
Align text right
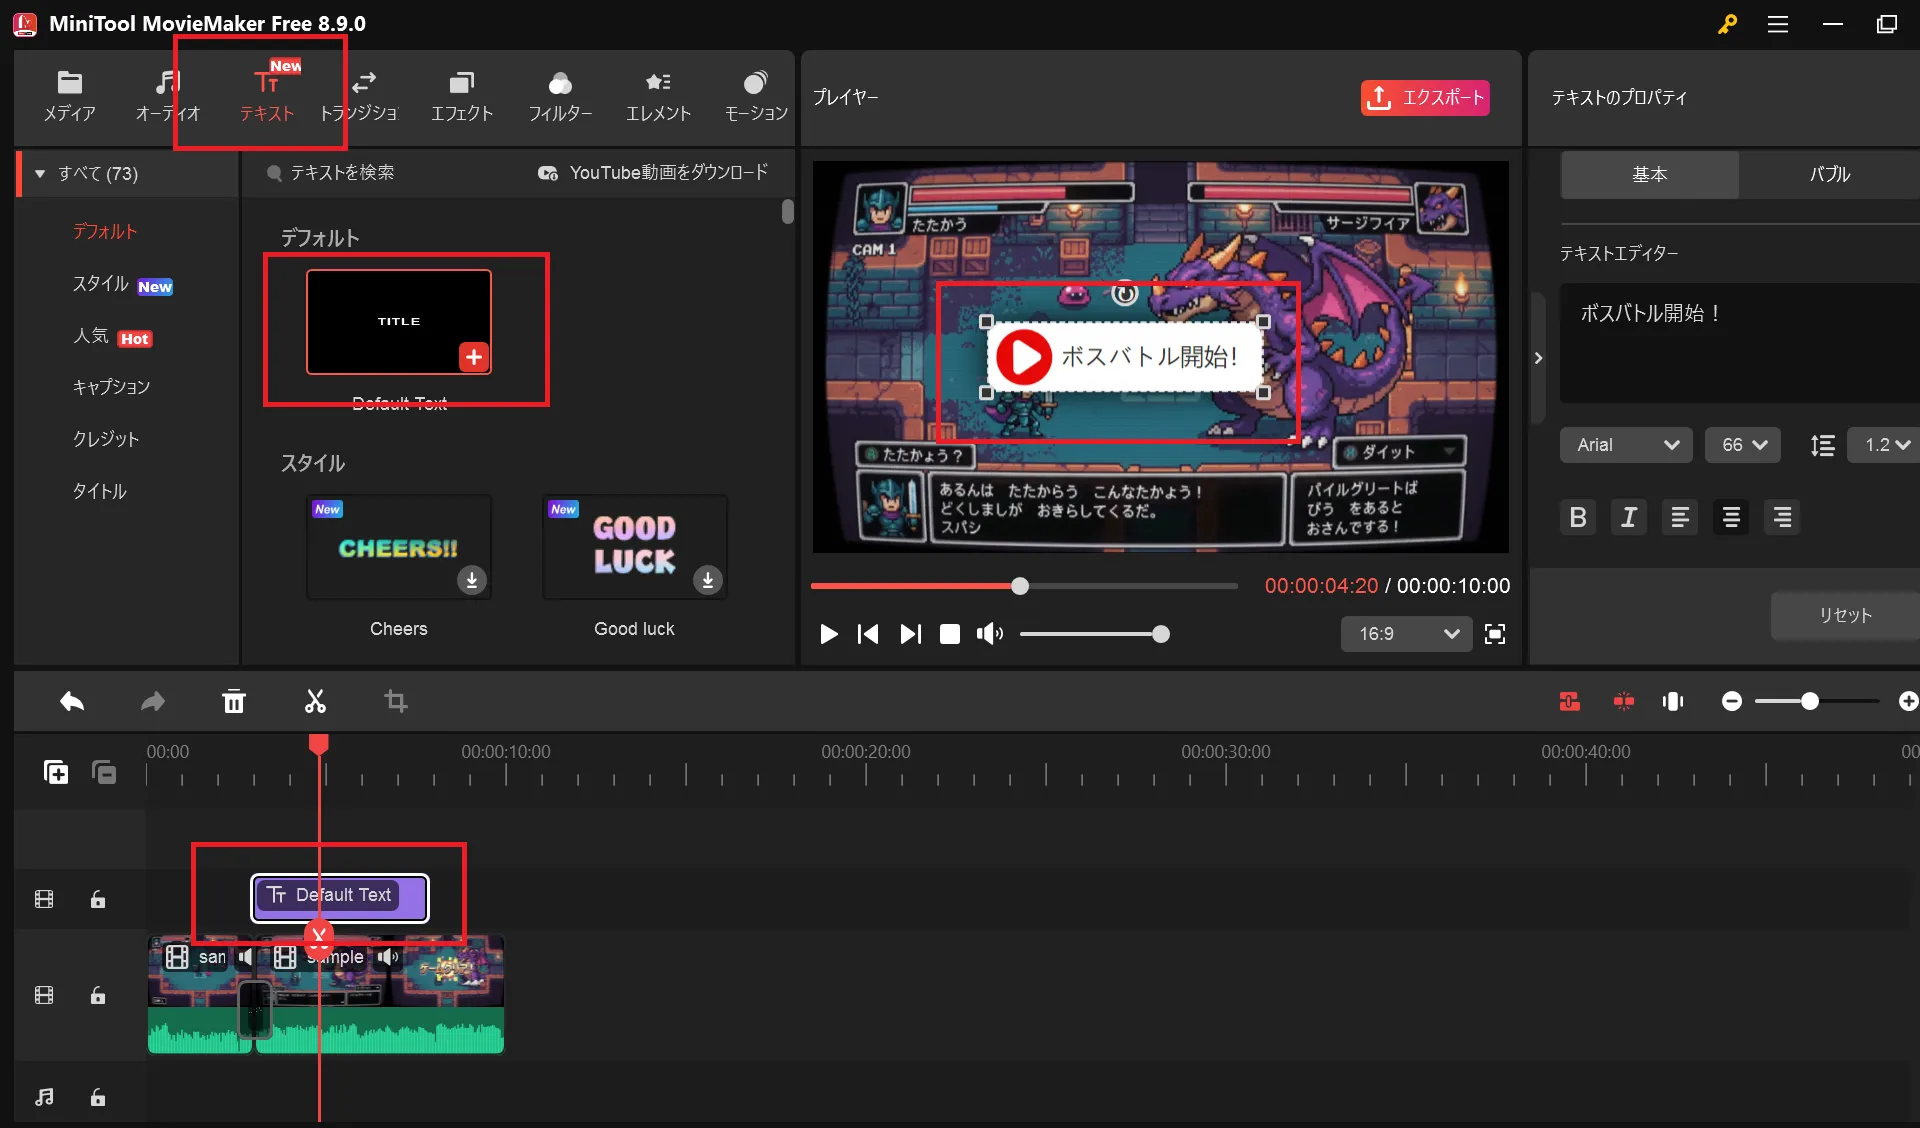[x=1782, y=517]
